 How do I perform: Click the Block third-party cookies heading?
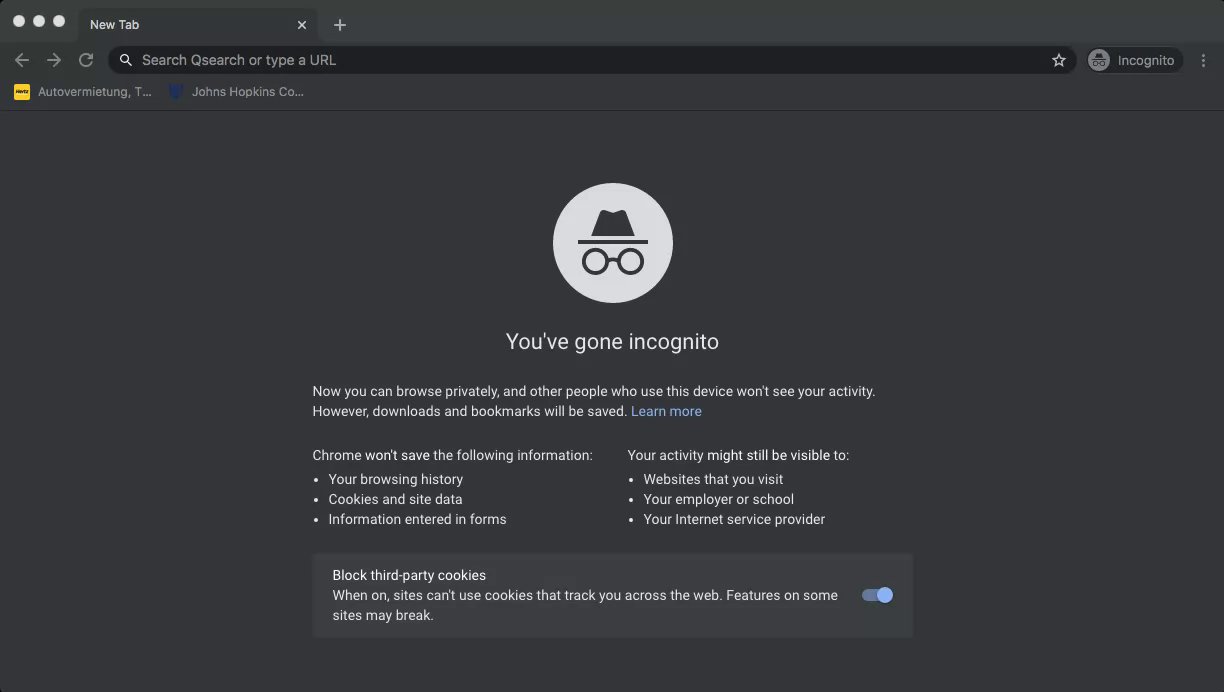tap(409, 575)
